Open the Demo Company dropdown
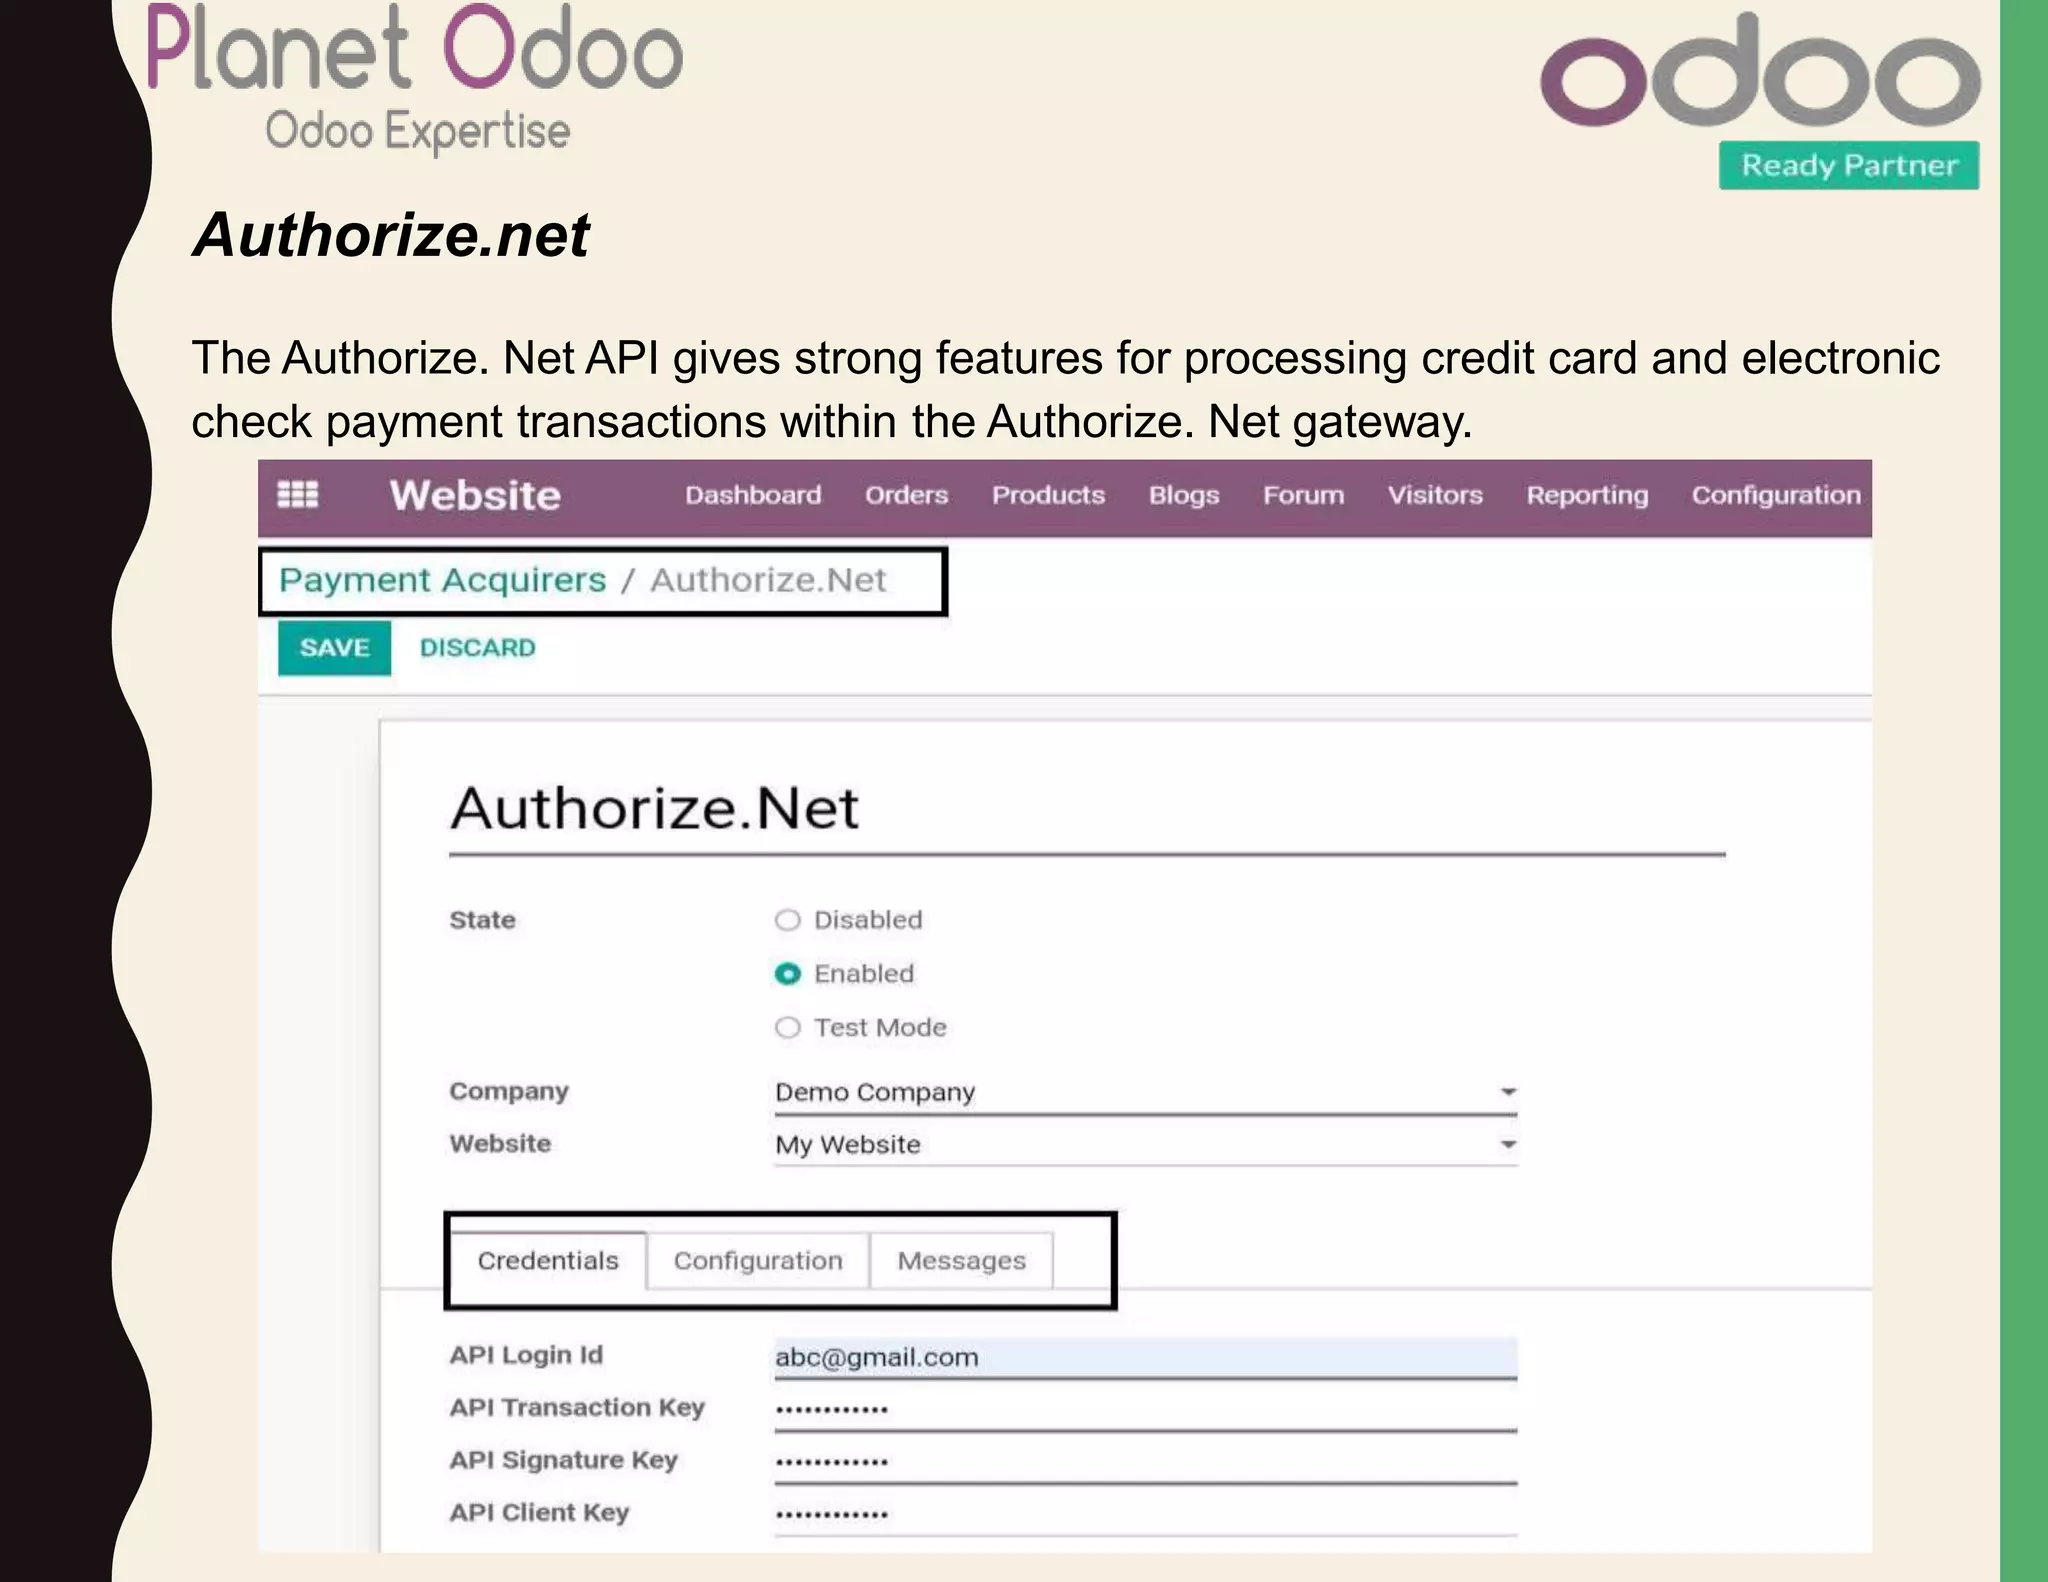 click(x=1146, y=1093)
